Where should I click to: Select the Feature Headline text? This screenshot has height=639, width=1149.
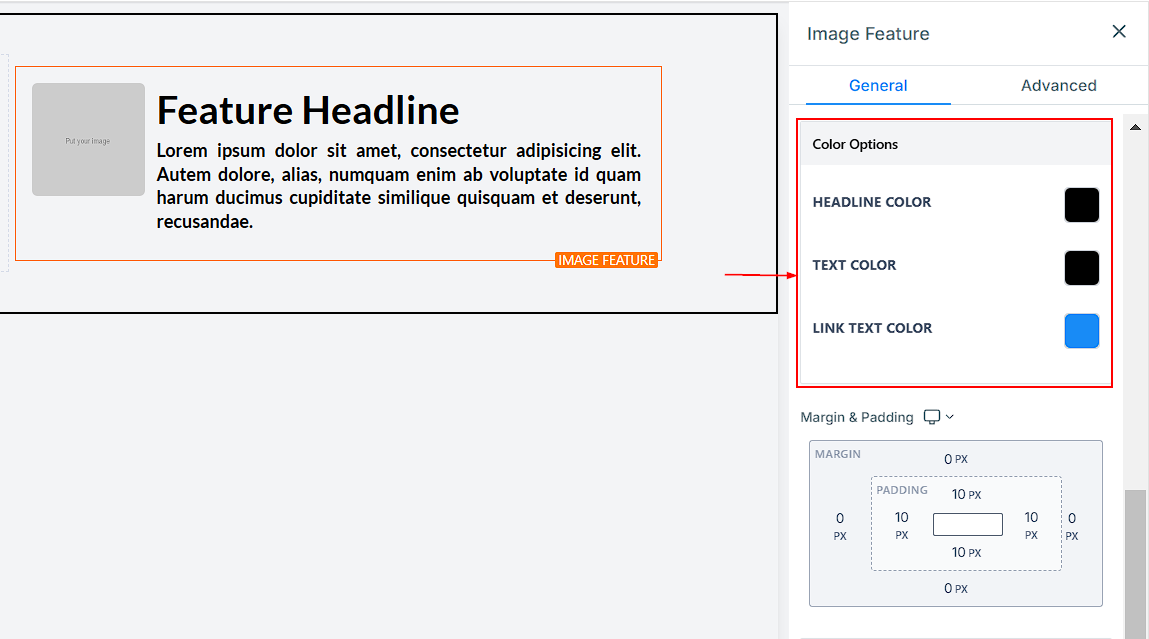tap(308, 110)
